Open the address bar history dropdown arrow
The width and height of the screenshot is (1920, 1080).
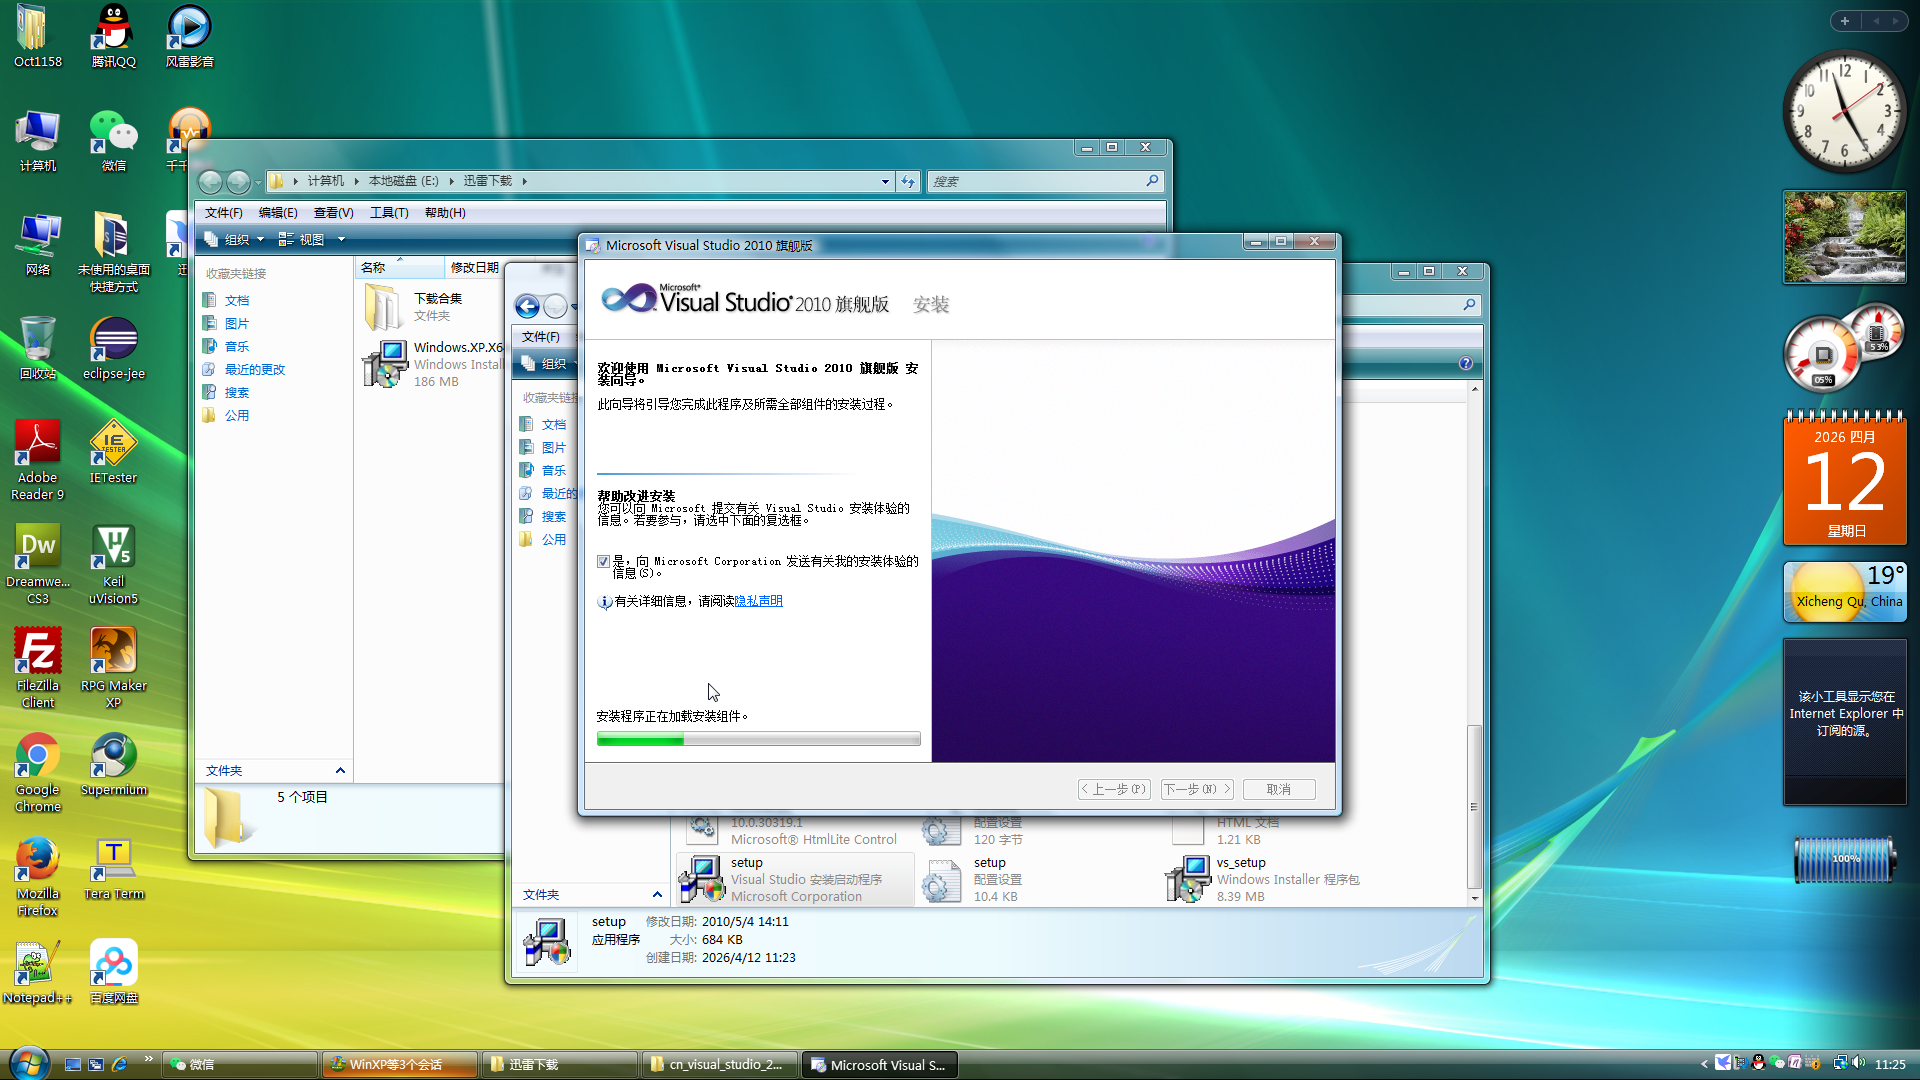885,182
